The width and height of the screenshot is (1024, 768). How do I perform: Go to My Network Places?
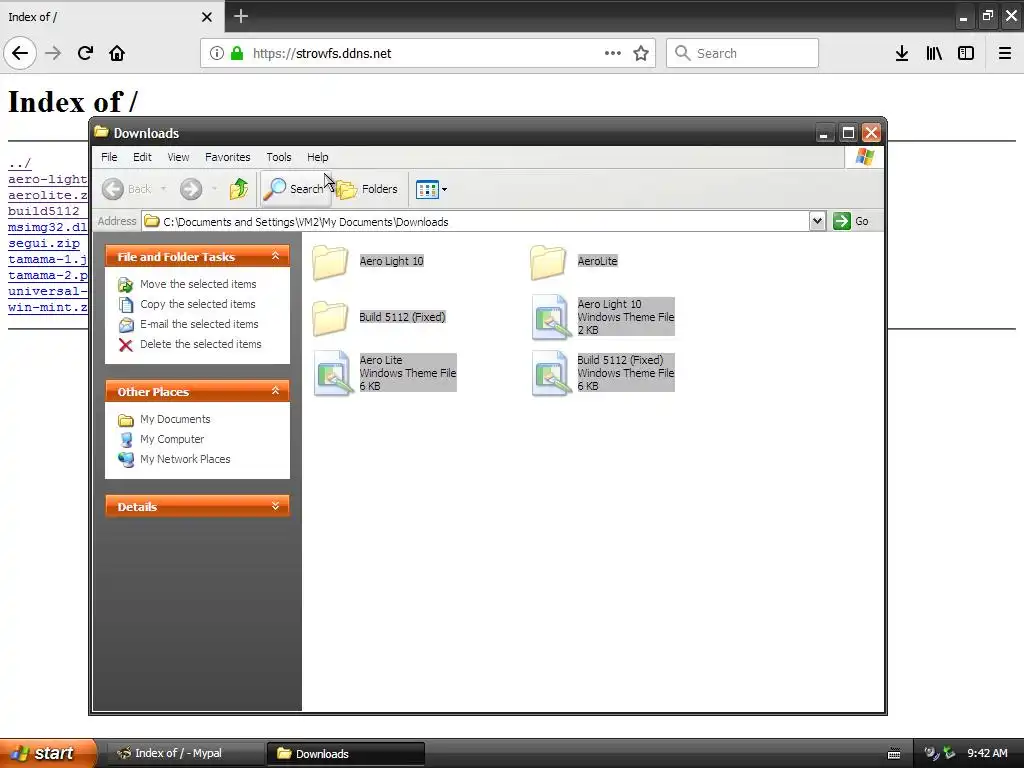(185, 459)
